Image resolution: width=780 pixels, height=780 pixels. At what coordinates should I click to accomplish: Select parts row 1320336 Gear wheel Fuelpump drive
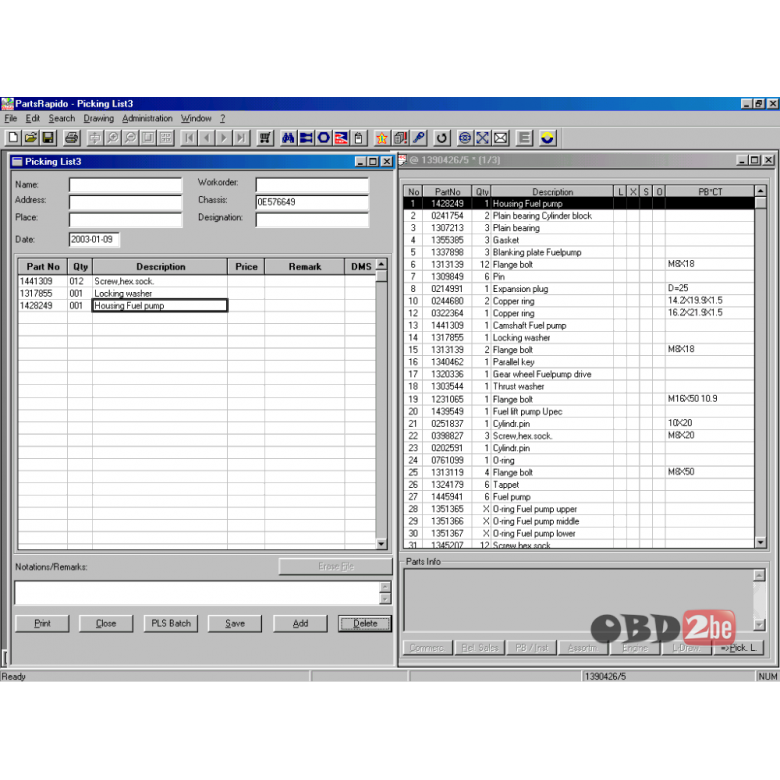[x=579, y=374]
